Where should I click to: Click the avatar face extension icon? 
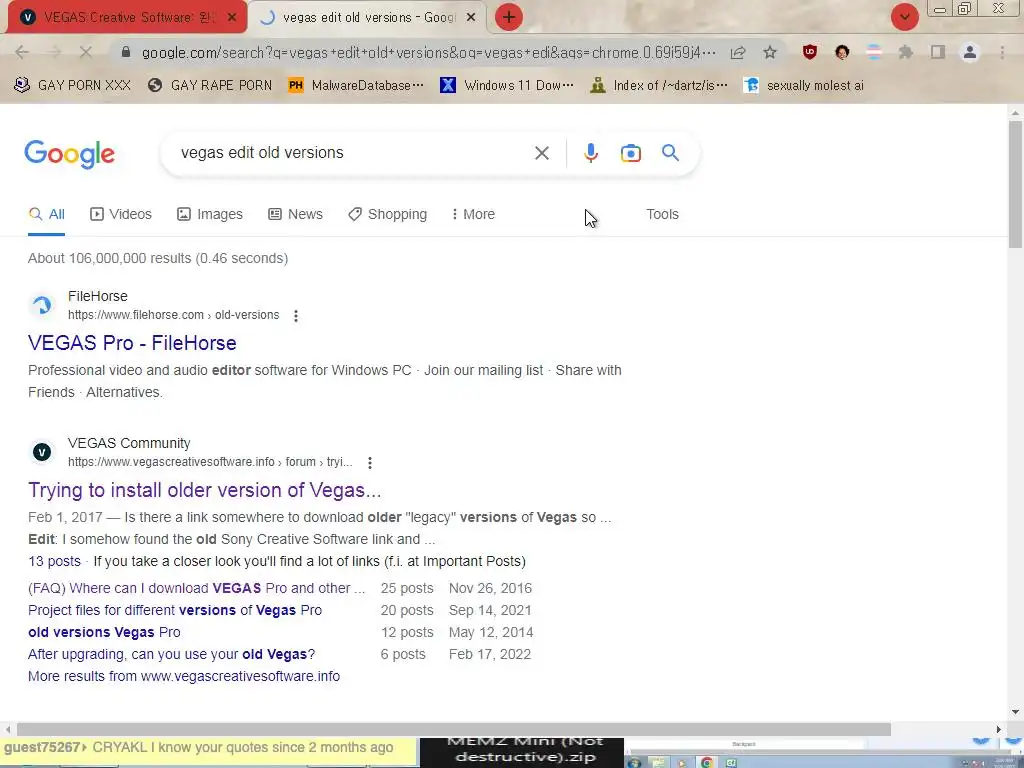coord(842,52)
